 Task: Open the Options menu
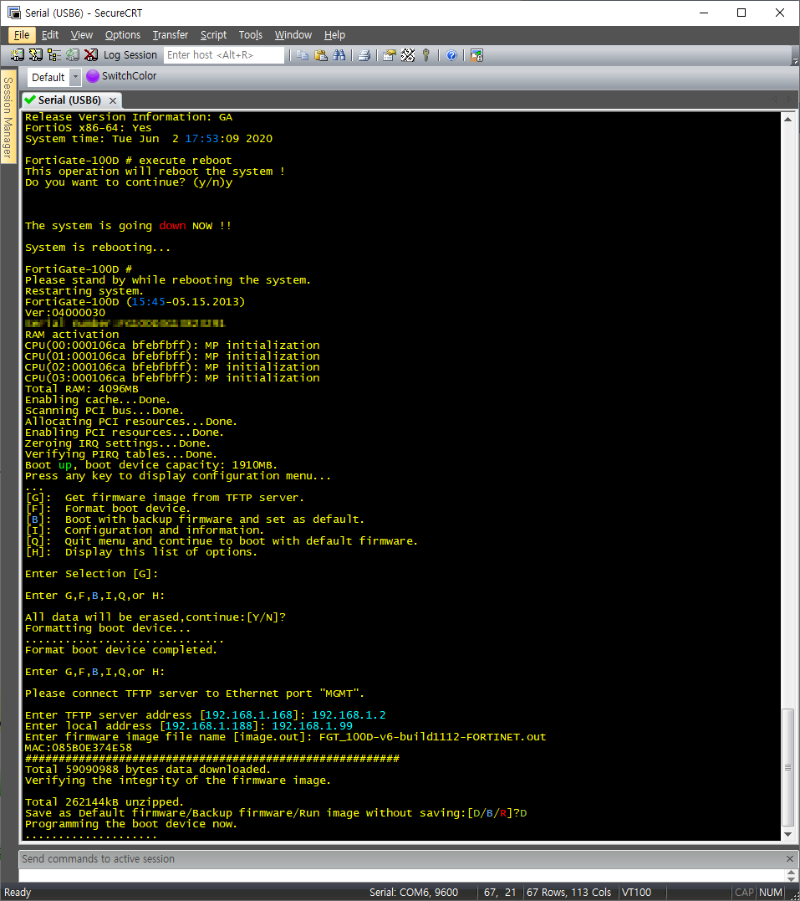tap(122, 35)
